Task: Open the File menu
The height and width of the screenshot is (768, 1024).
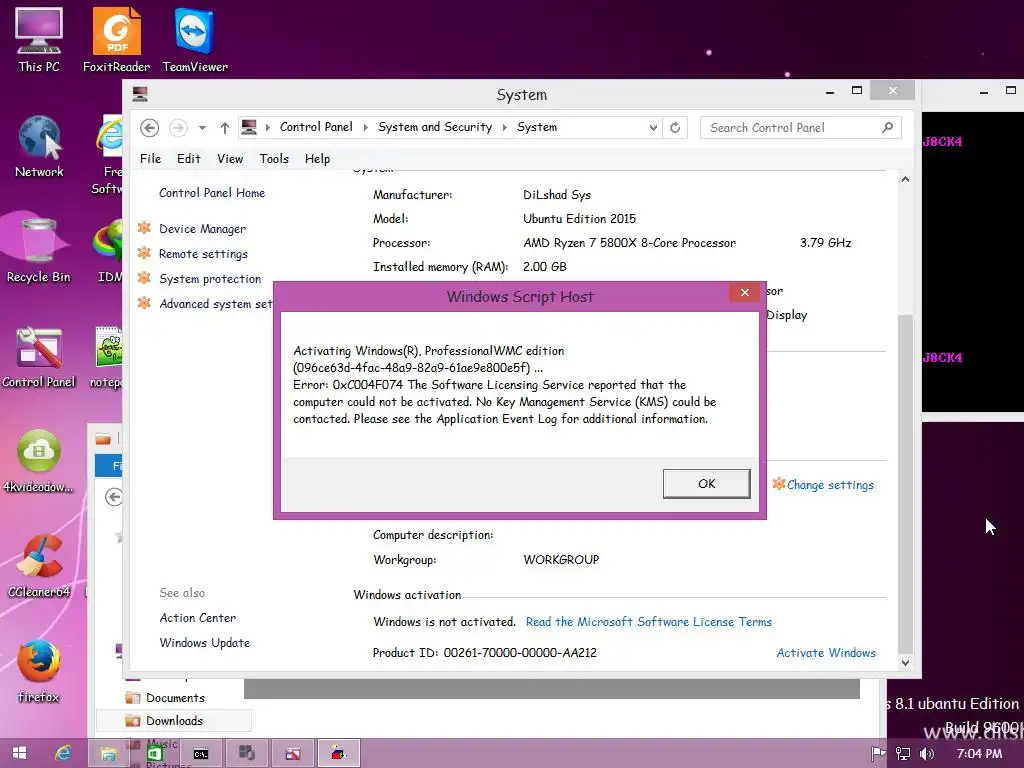Action: [150, 159]
